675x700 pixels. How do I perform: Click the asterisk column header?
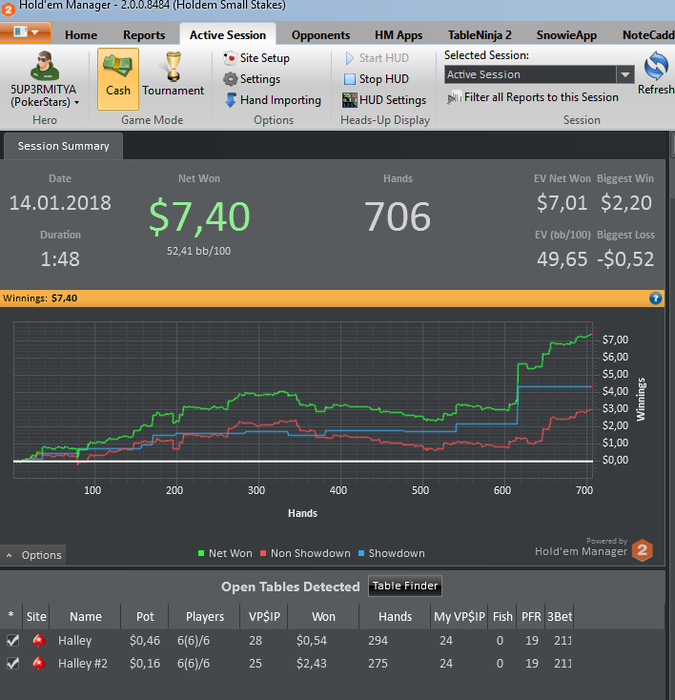tap(11, 616)
